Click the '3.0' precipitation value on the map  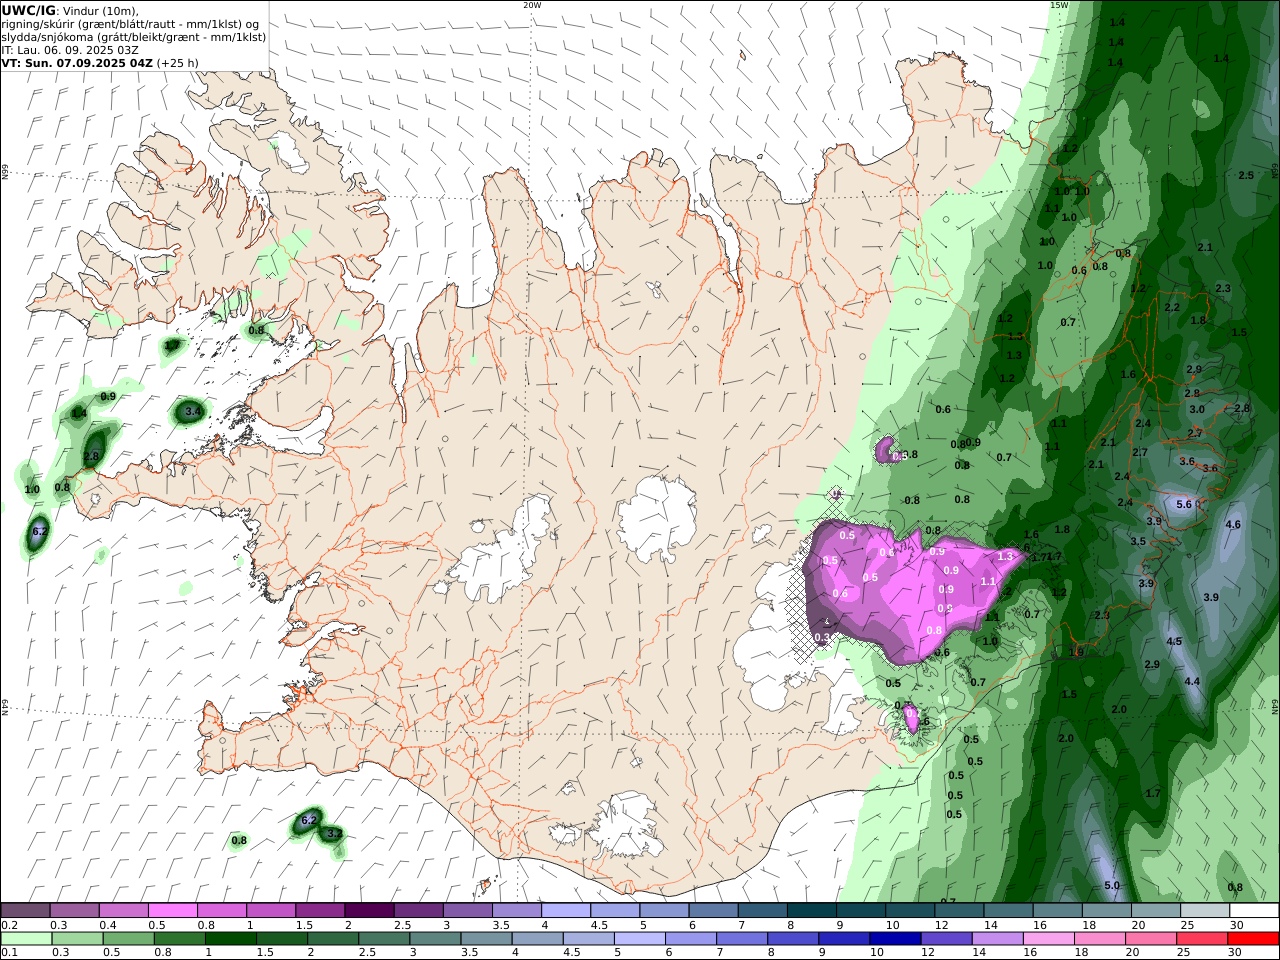(1197, 410)
